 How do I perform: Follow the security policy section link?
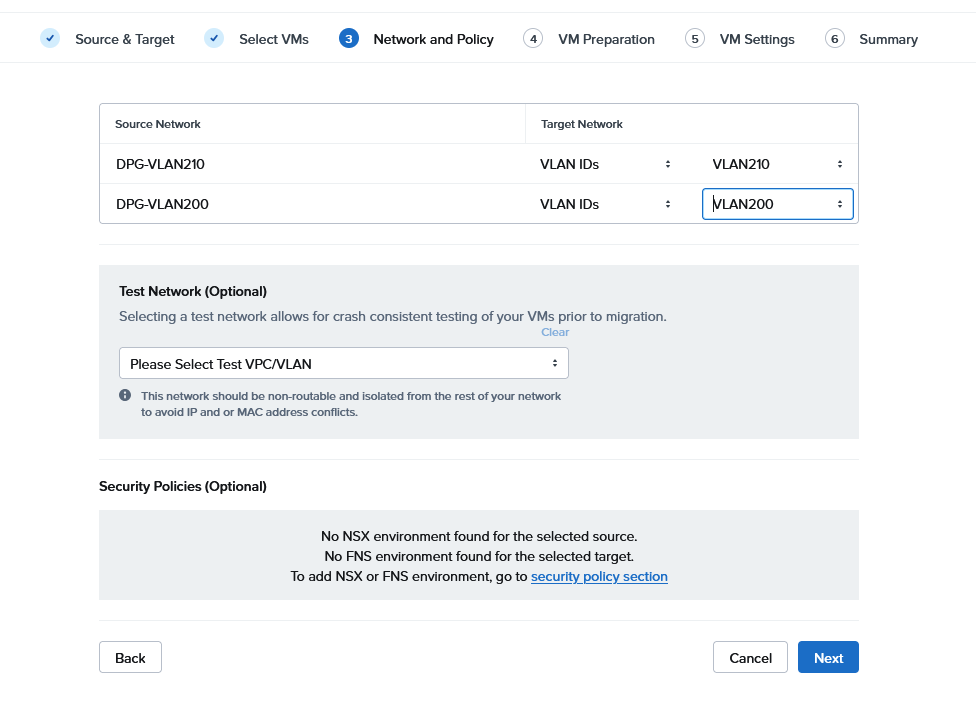pos(599,576)
